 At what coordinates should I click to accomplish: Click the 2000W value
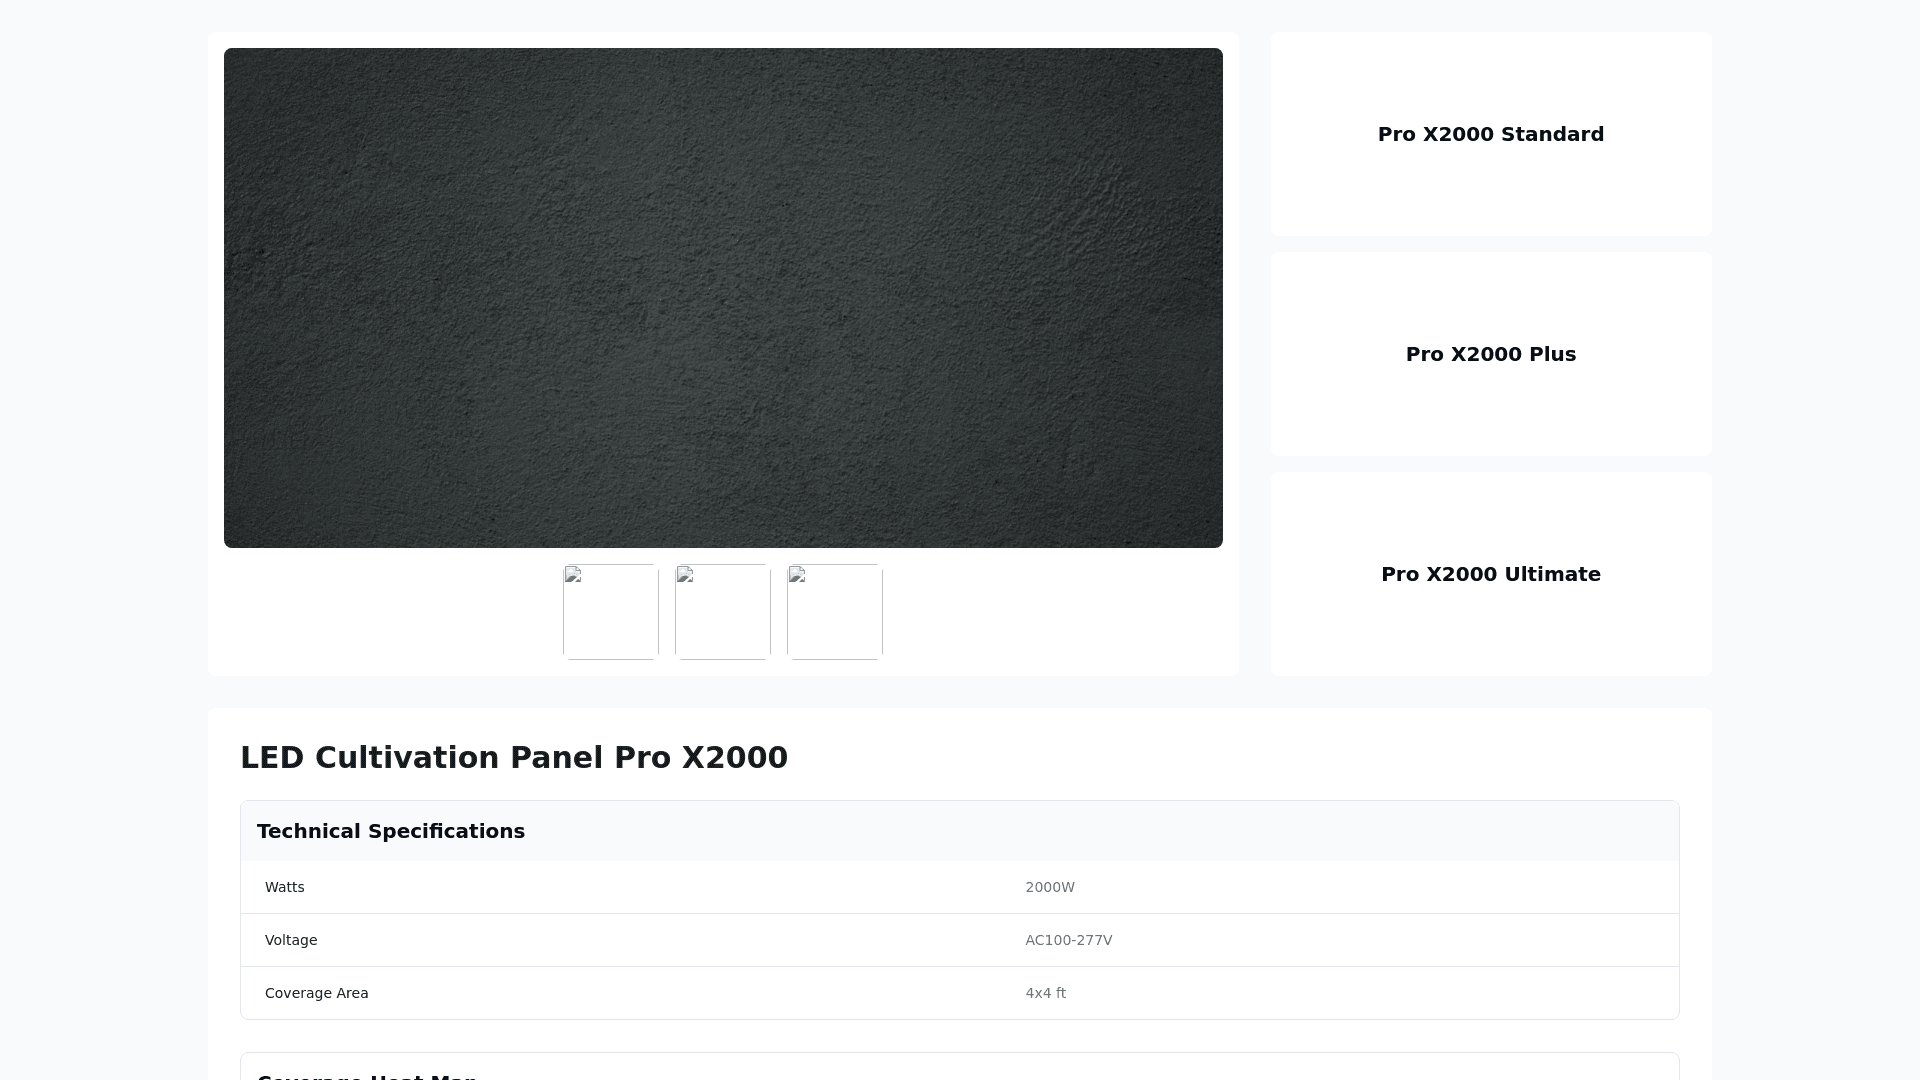[1050, 887]
